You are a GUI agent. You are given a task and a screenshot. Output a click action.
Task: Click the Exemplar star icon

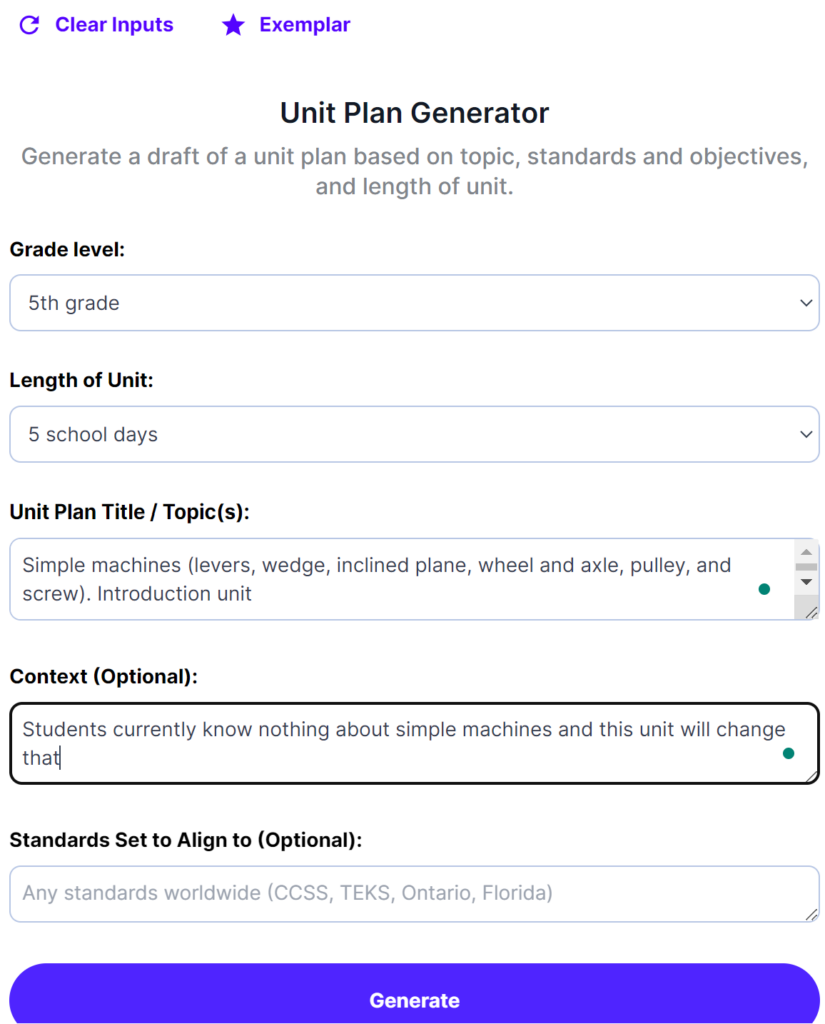coord(233,25)
